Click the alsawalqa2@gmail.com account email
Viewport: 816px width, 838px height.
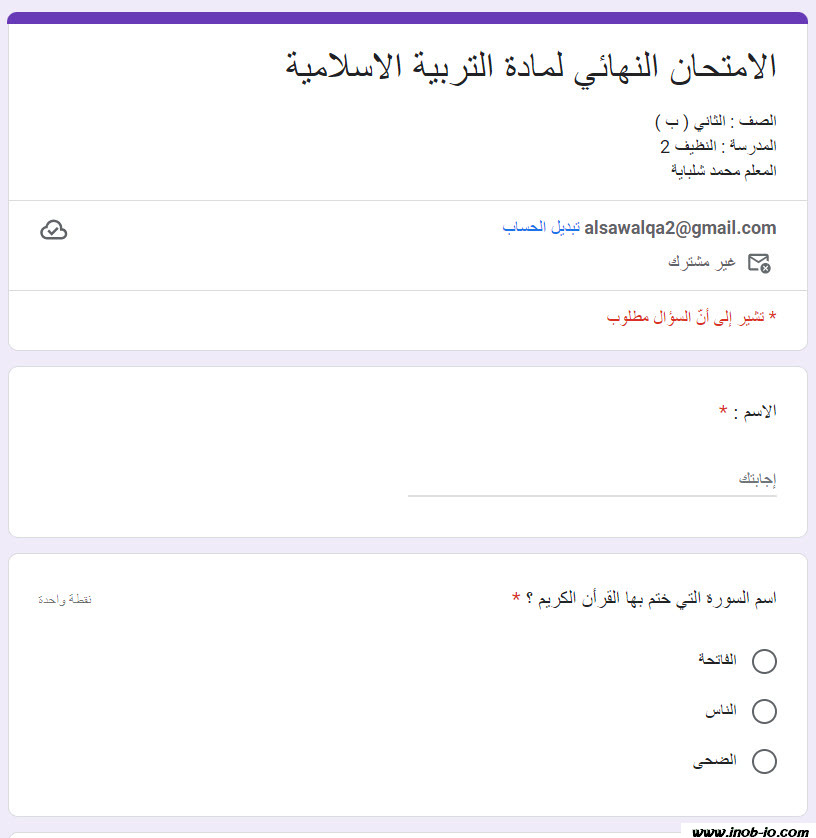tap(680, 228)
